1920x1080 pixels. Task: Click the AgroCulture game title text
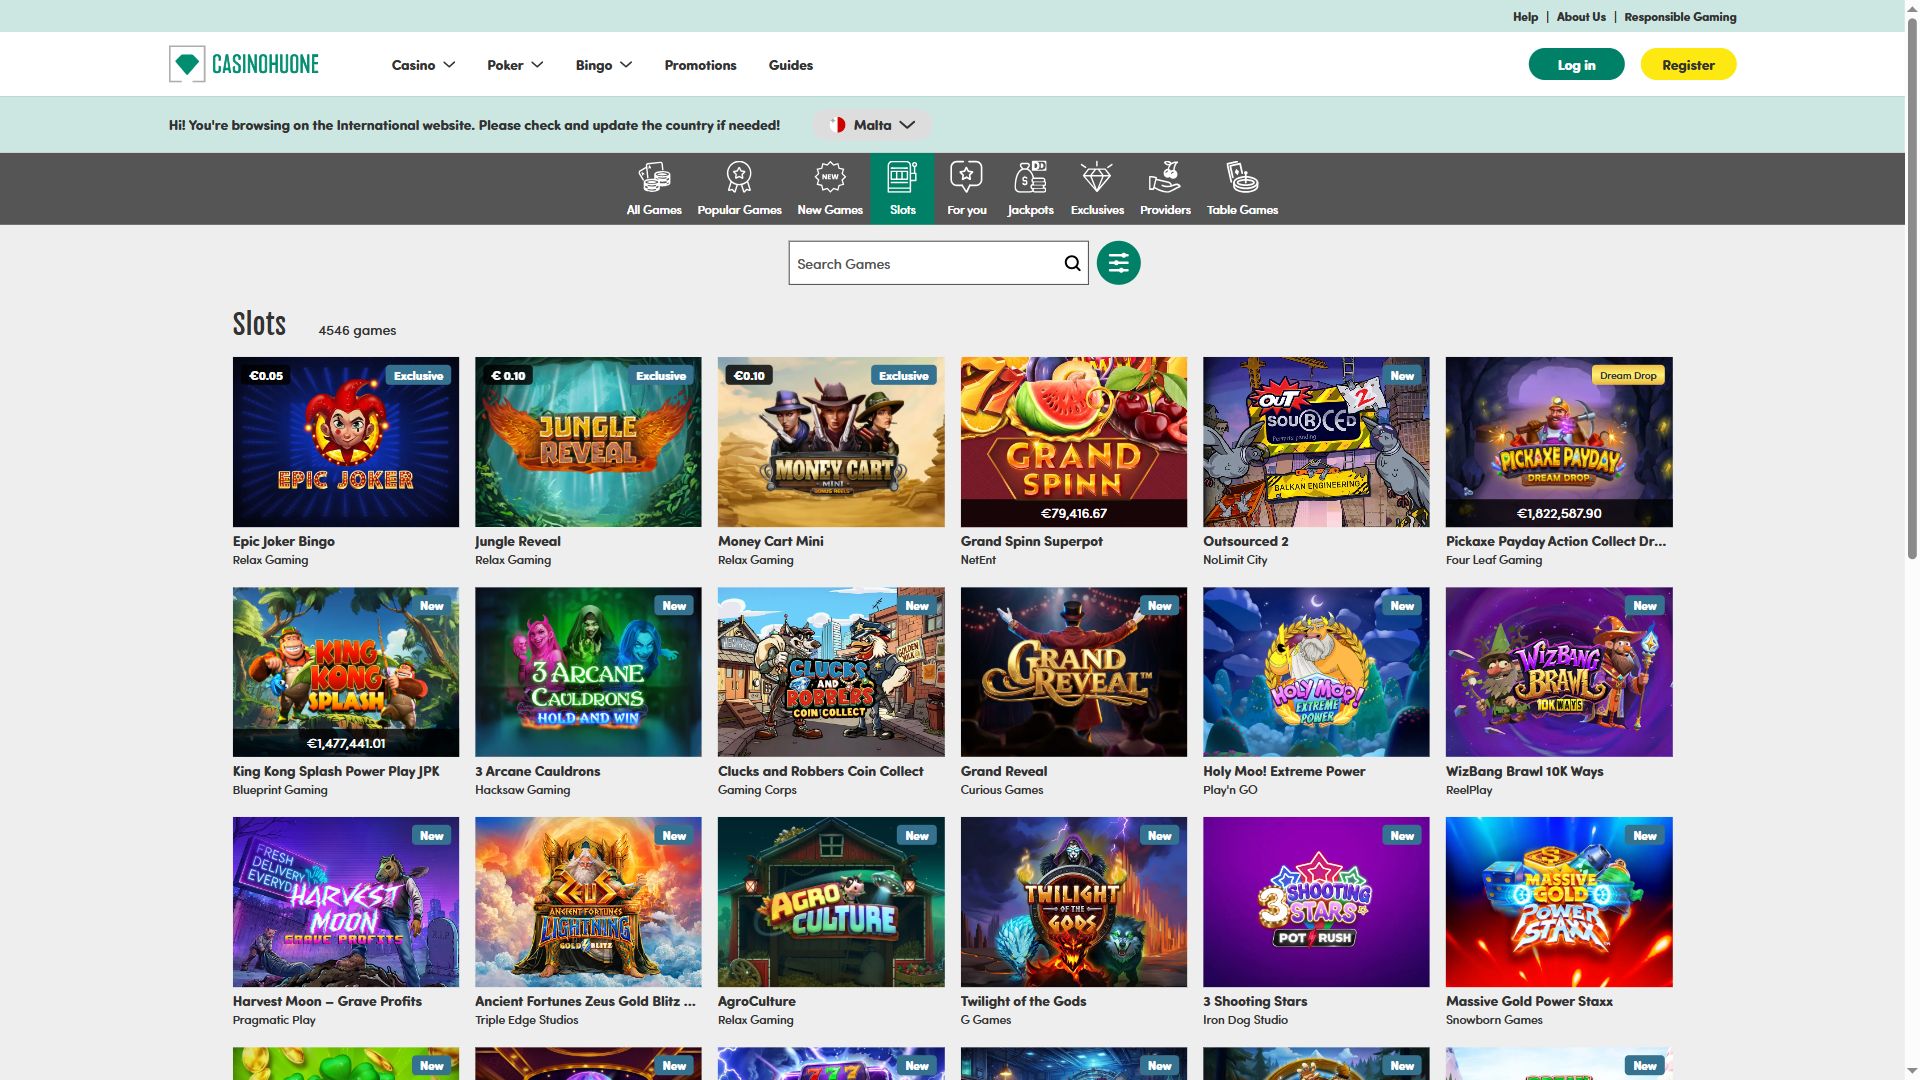pyautogui.click(x=757, y=1001)
